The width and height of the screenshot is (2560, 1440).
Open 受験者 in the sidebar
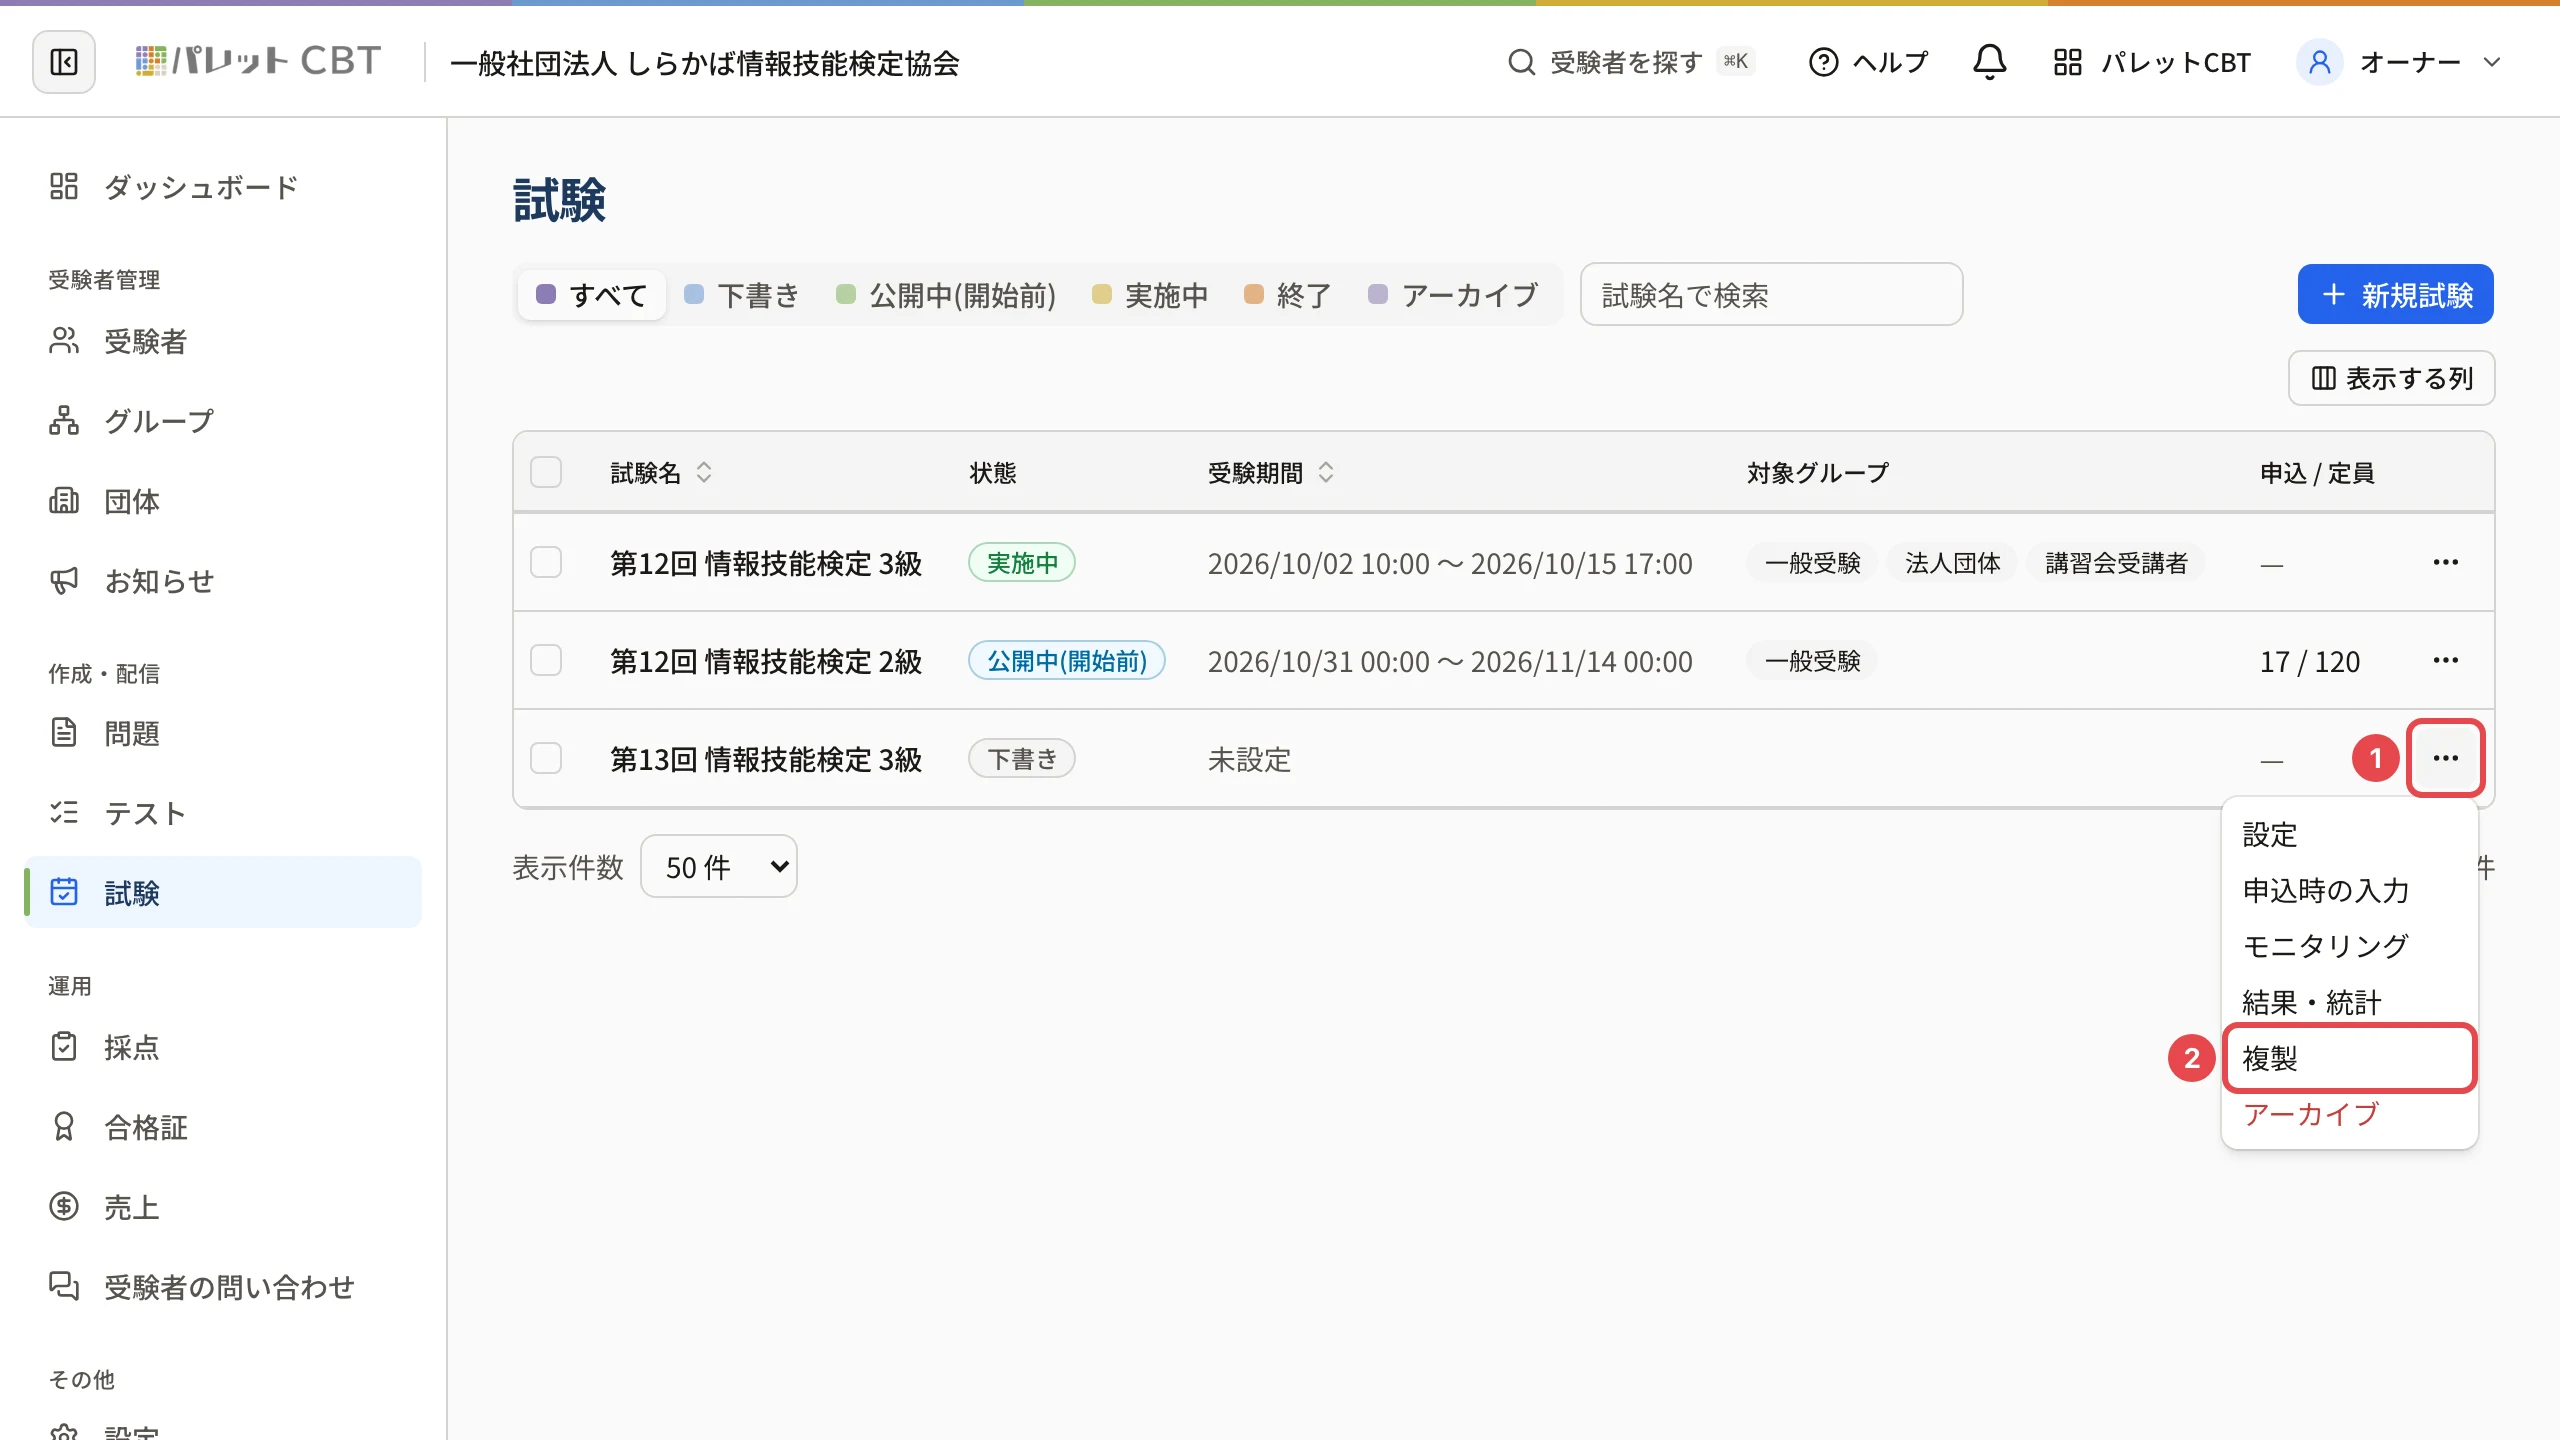224,341
